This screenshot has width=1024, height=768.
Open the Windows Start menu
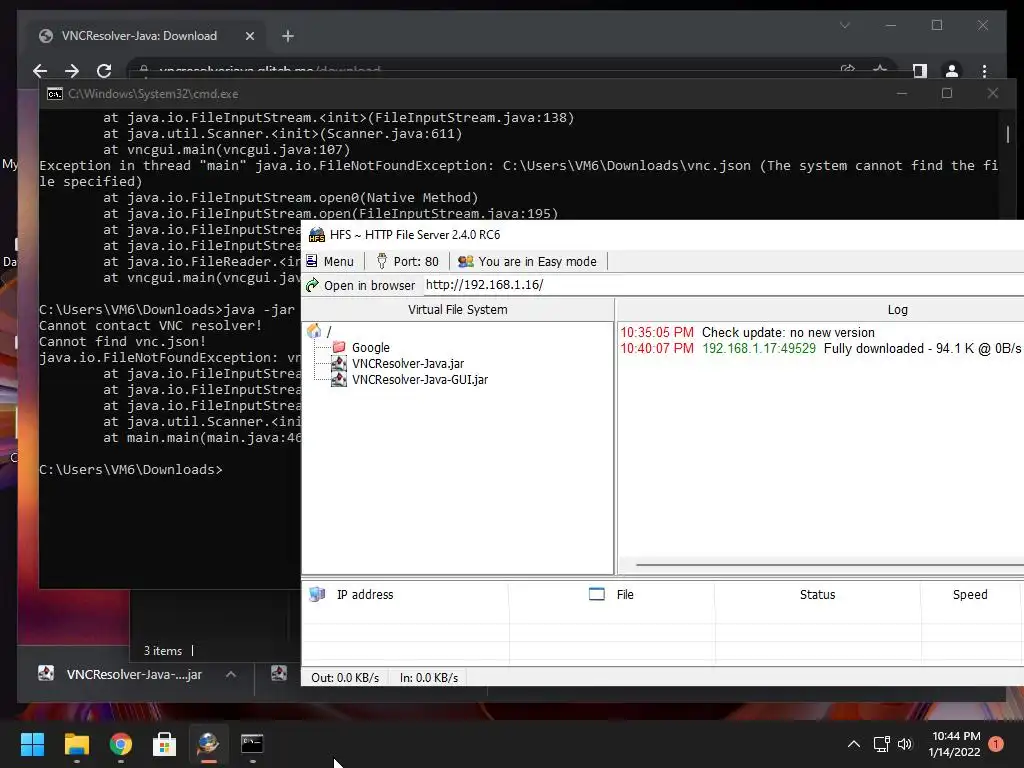coord(32,744)
